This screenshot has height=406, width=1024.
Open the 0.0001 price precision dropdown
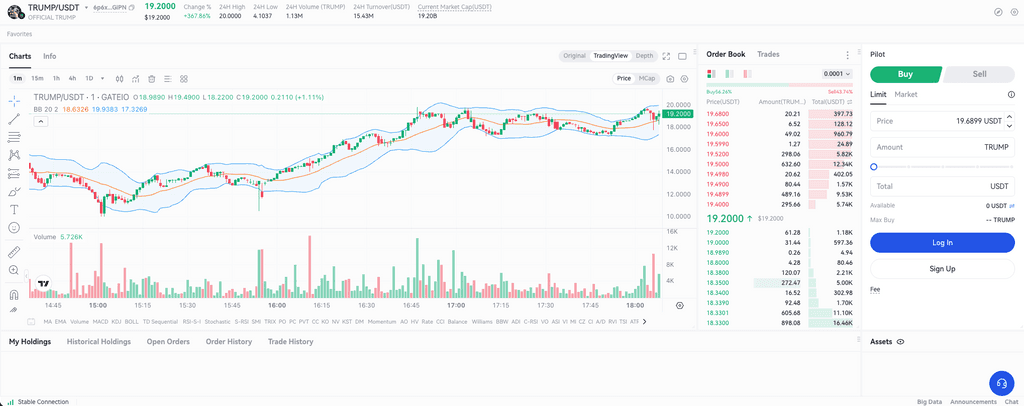pos(835,73)
